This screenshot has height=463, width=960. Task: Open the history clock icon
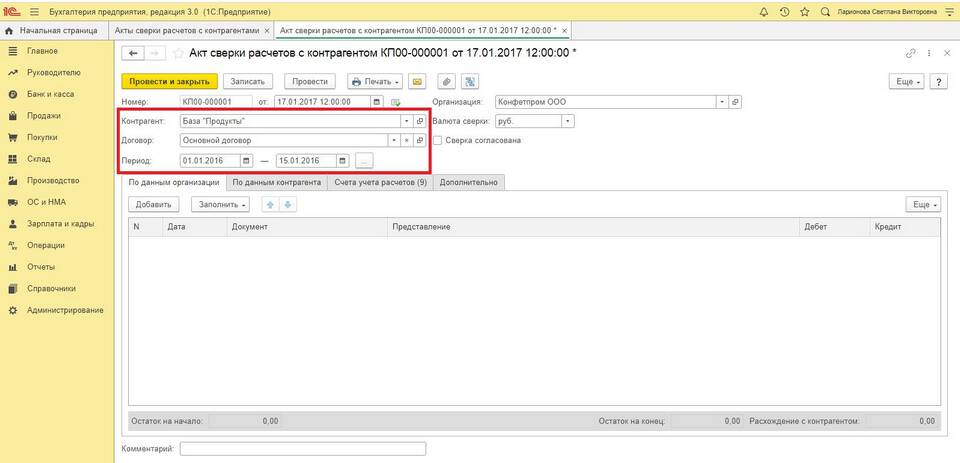(784, 11)
